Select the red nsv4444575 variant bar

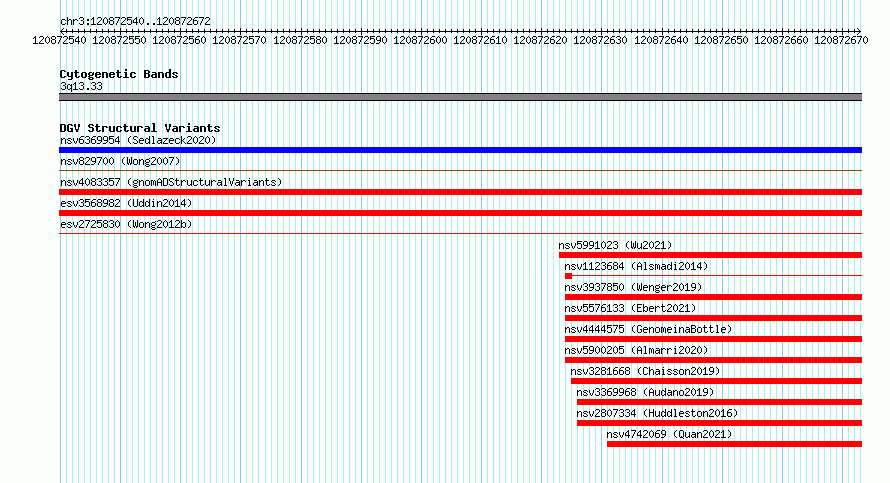[x=713, y=339]
